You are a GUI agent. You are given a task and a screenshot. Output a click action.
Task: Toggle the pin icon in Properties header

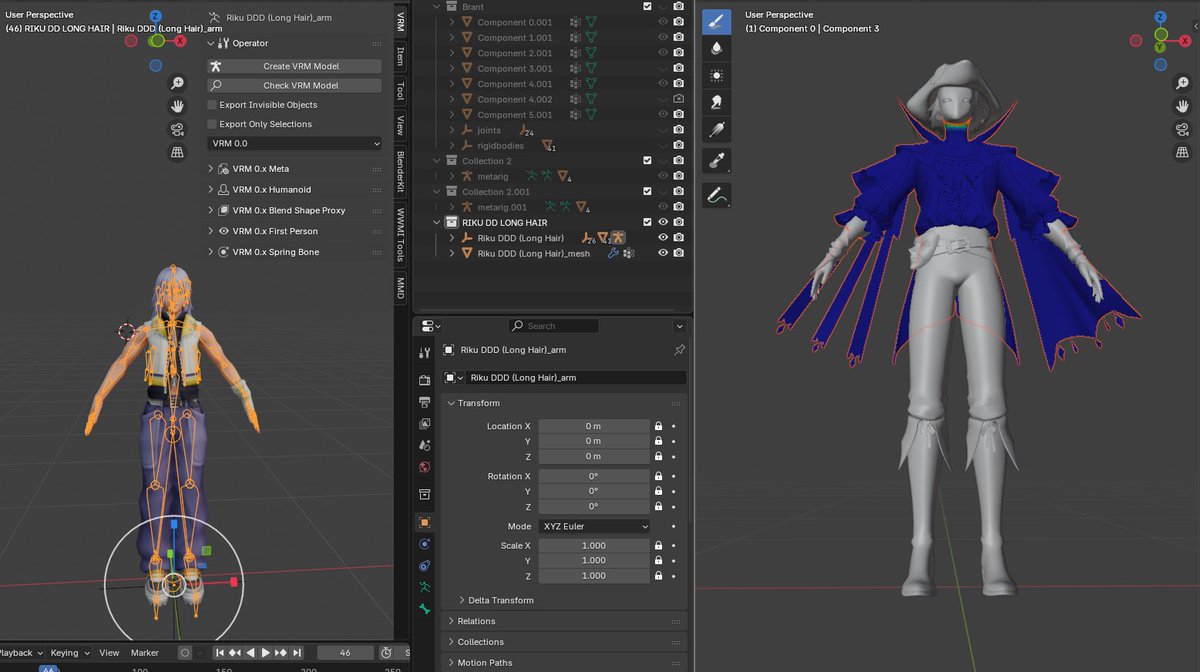[x=679, y=350]
